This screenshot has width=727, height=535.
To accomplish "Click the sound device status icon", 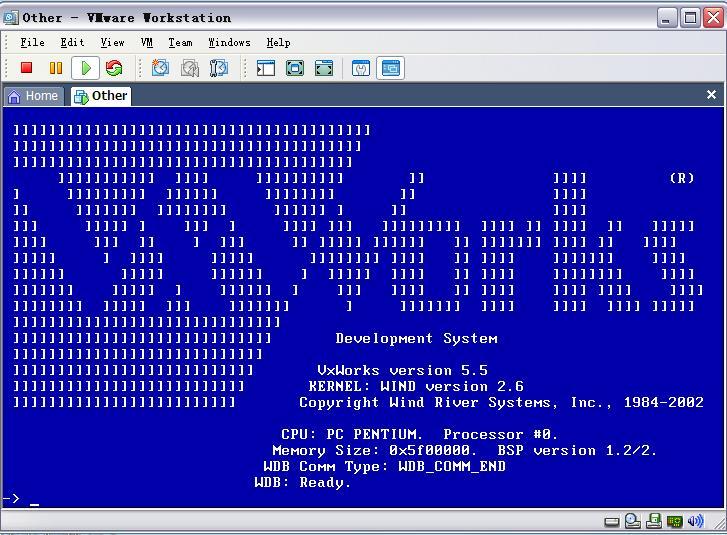I will (x=695, y=522).
